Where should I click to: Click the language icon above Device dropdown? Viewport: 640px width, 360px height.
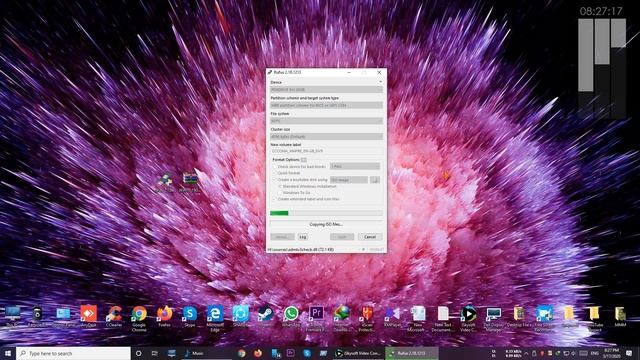(380, 82)
